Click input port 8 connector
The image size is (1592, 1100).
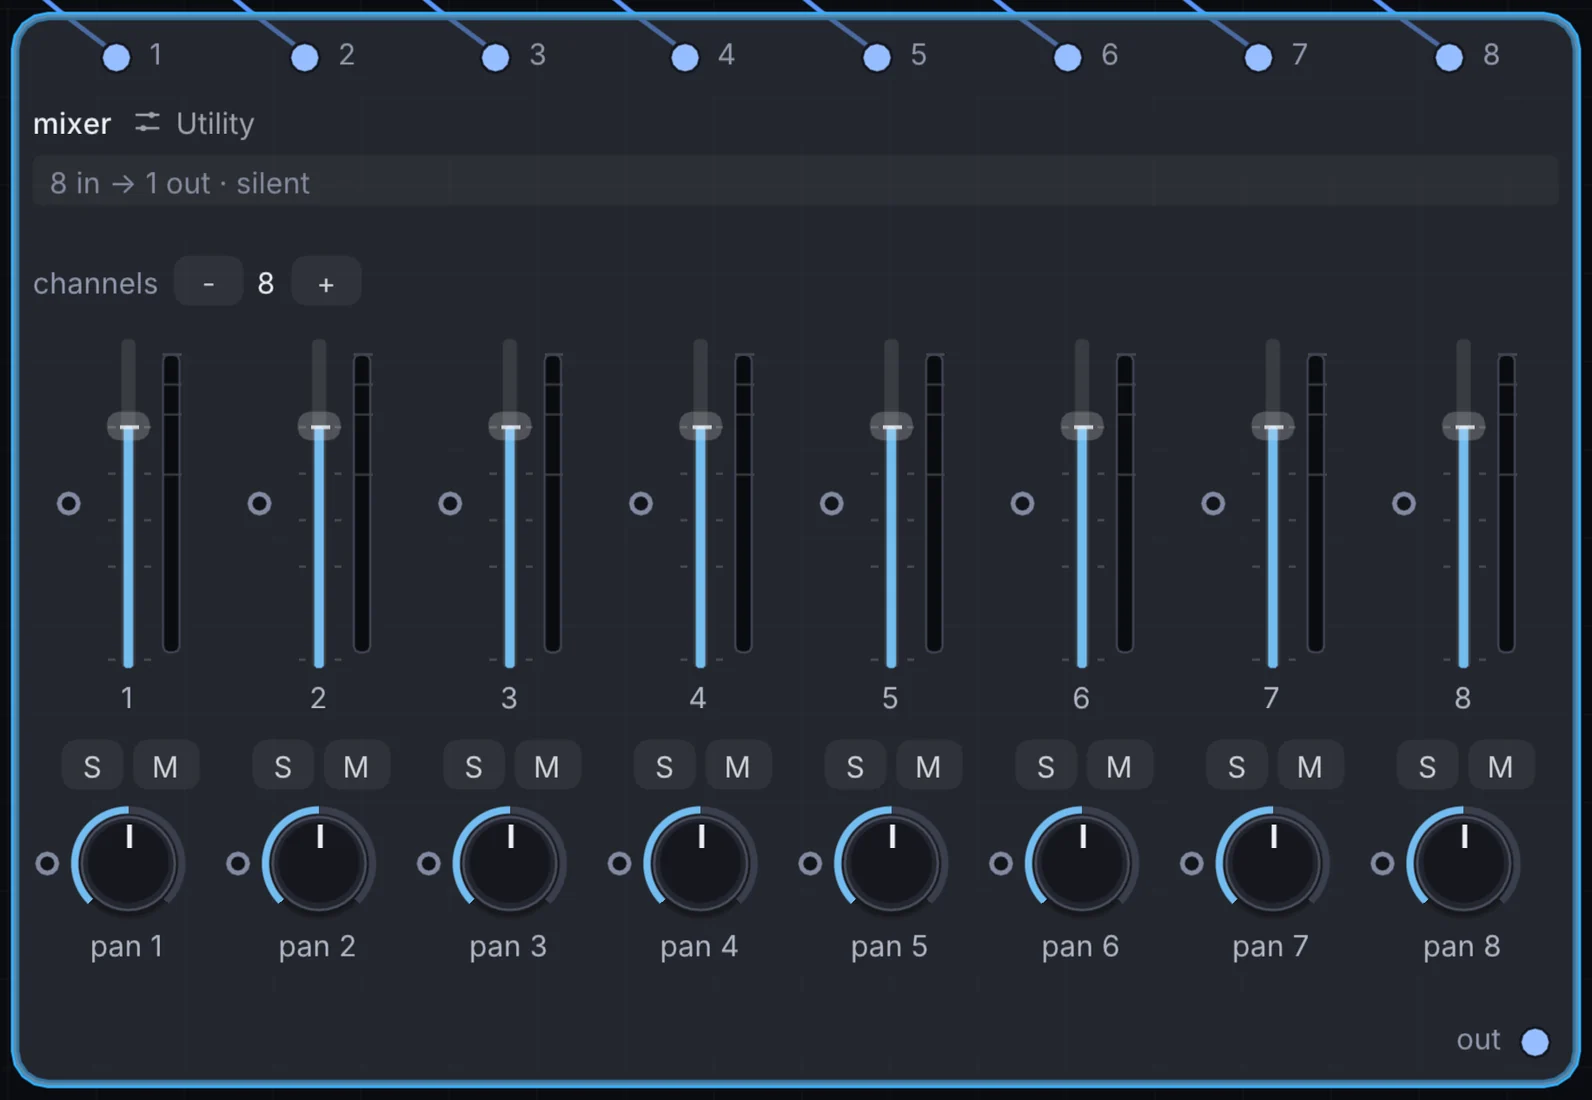pos(1449,57)
